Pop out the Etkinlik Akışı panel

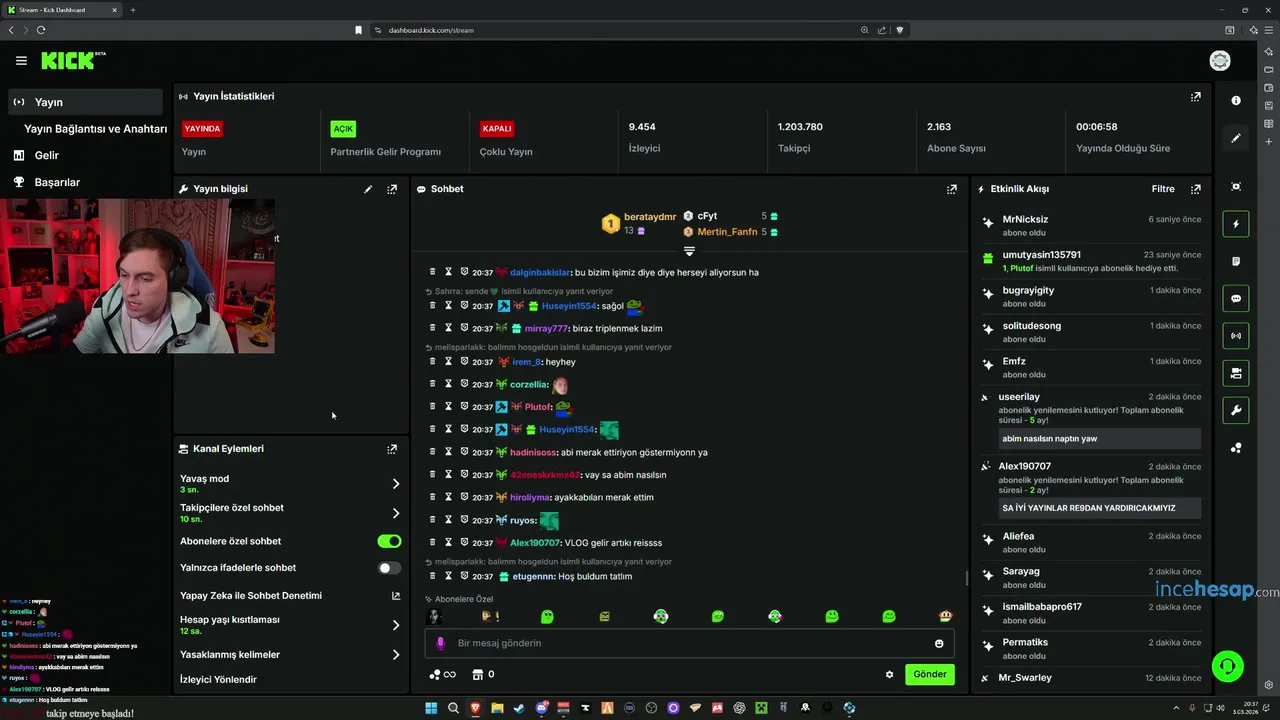pos(1195,189)
